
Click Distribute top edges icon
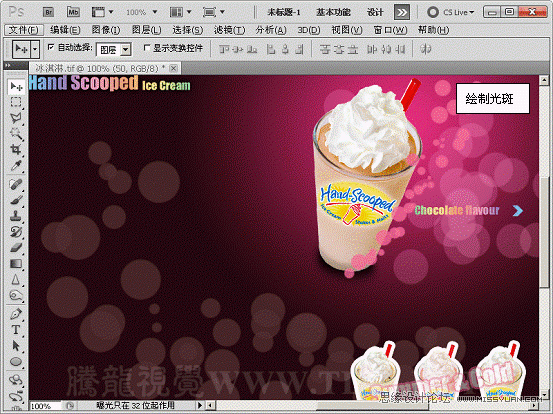point(324,49)
